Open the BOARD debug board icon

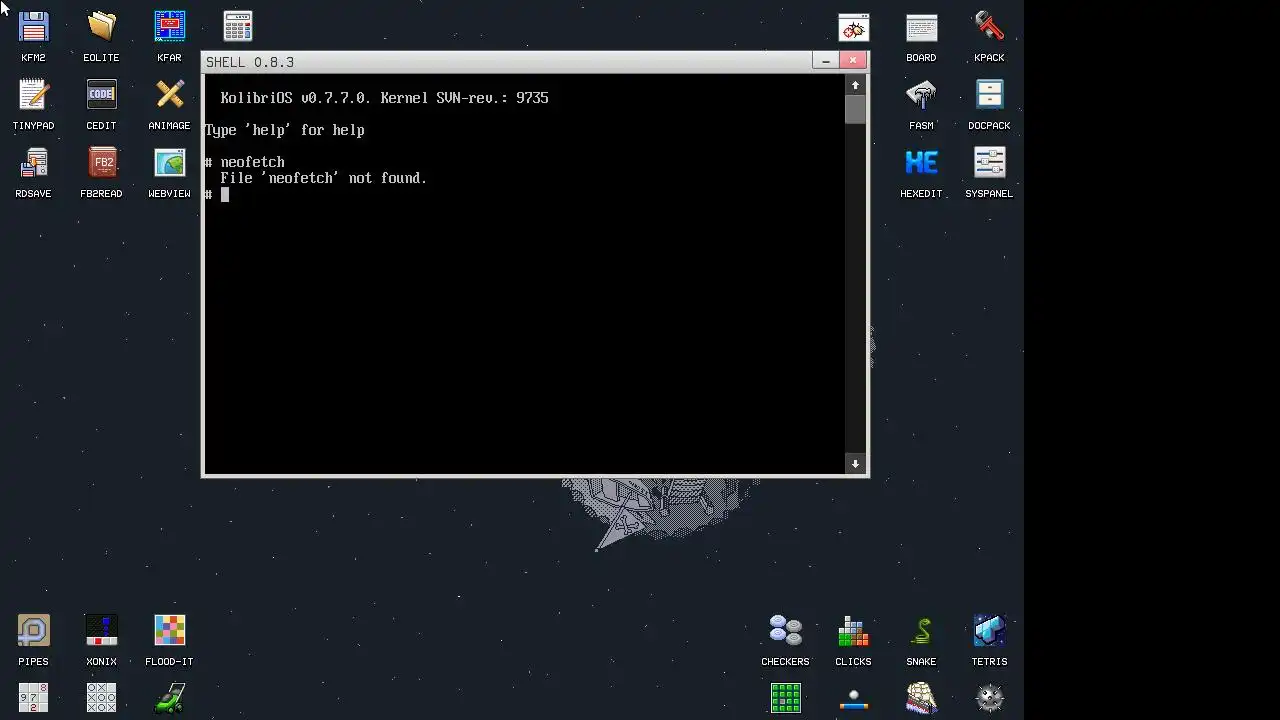[x=921, y=27]
